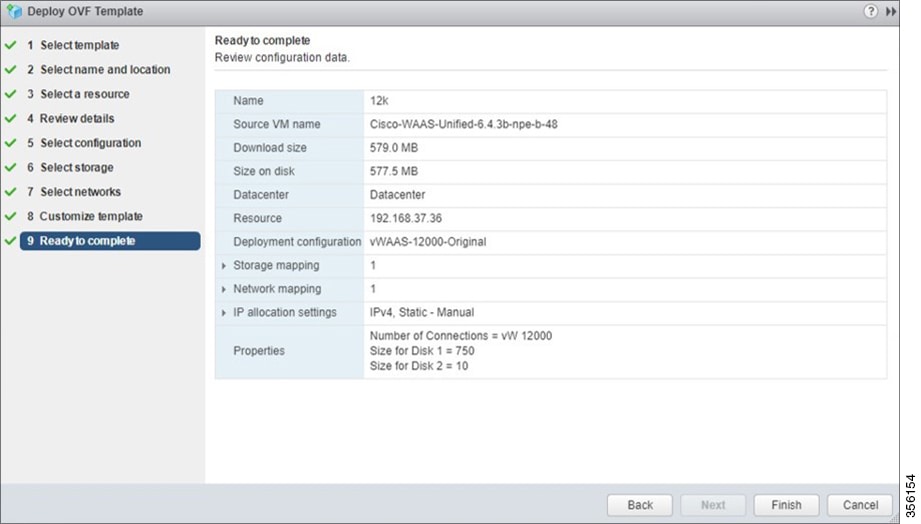Go to step 1 Select template
Screen dimensions: 921x524
coord(73,45)
